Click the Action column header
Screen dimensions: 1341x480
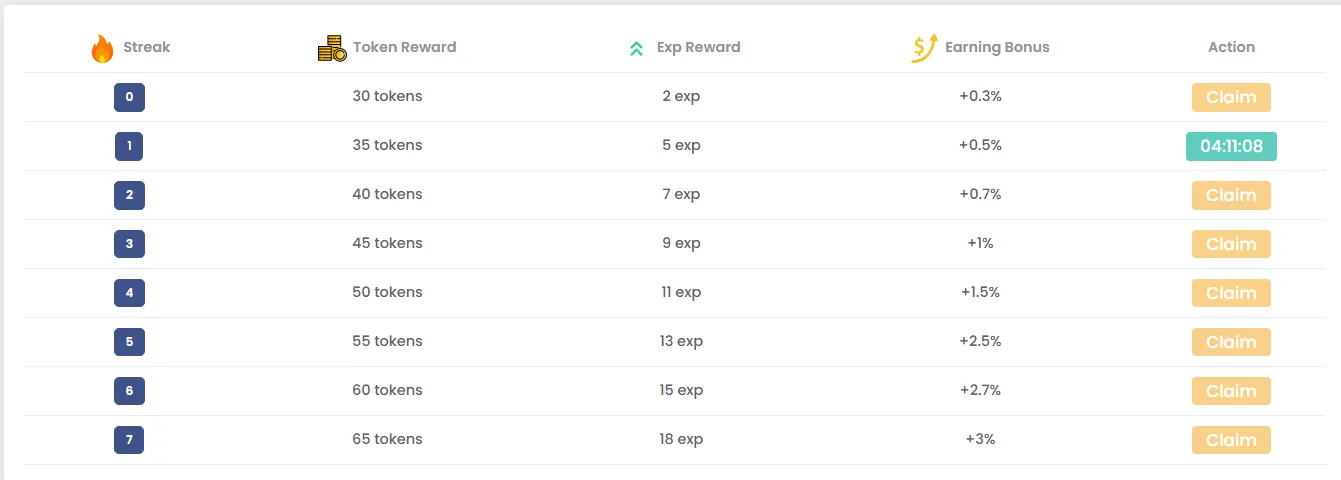(x=1231, y=47)
